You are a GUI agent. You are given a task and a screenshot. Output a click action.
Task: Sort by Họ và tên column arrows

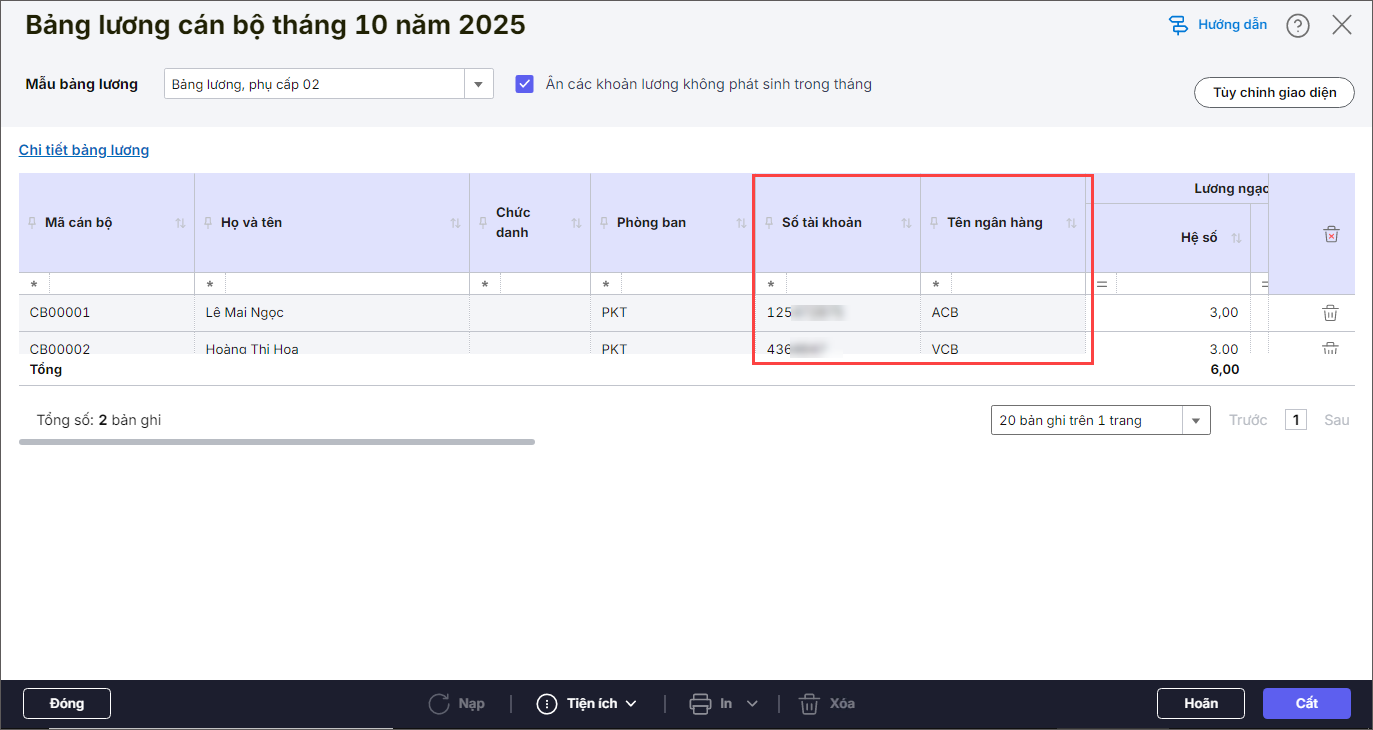(455, 223)
